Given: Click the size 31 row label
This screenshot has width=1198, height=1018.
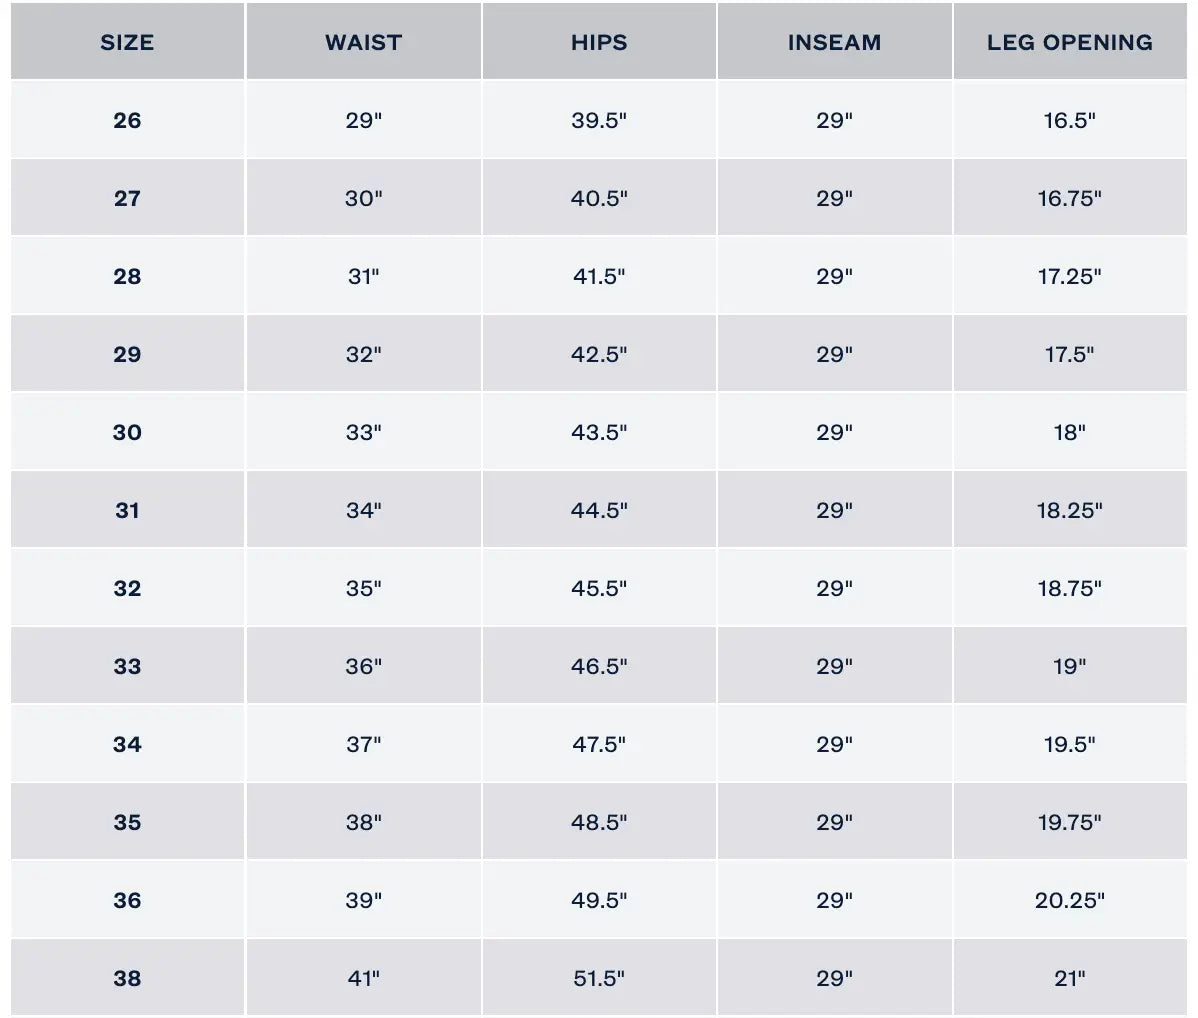Looking at the screenshot, I should point(127,510).
